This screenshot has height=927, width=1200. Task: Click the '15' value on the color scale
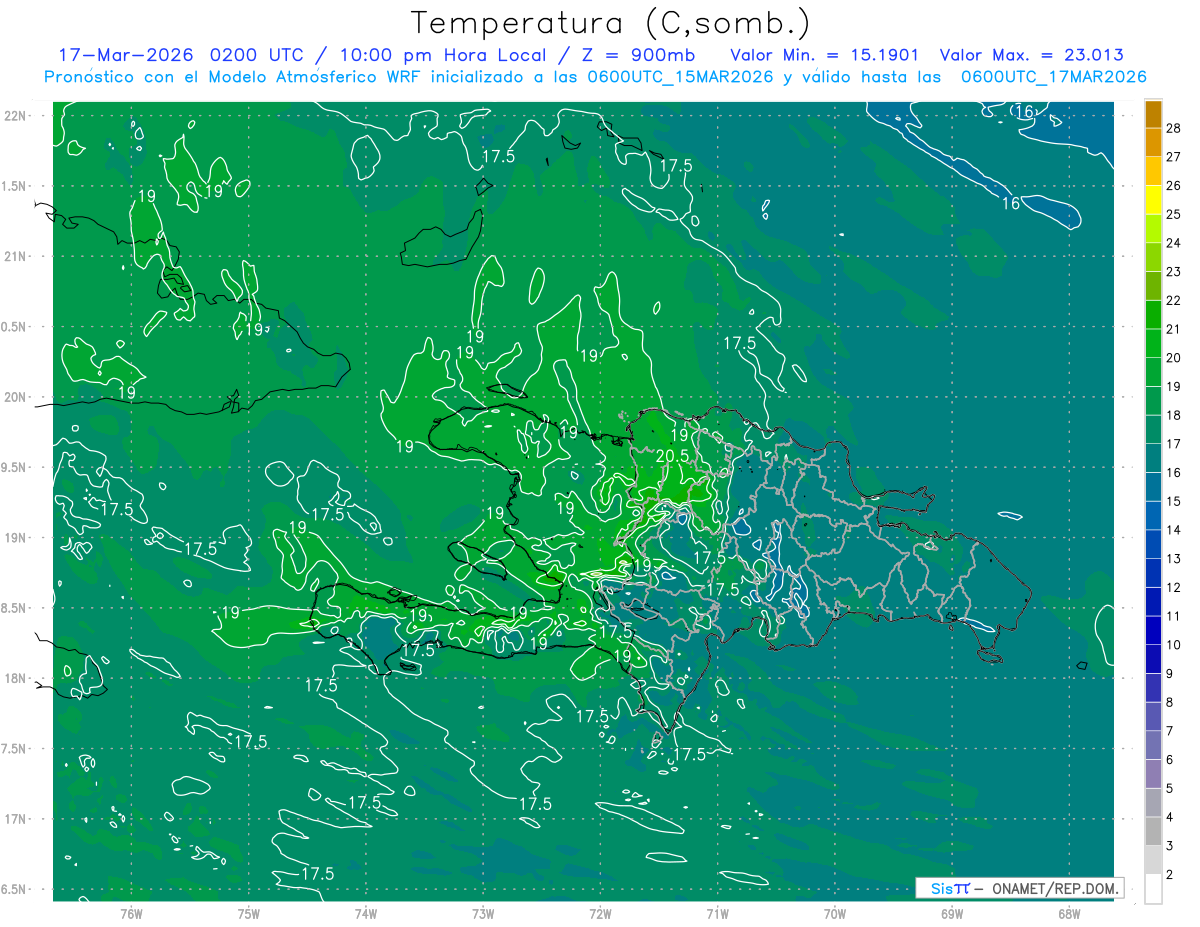pyautogui.click(x=1174, y=501)
